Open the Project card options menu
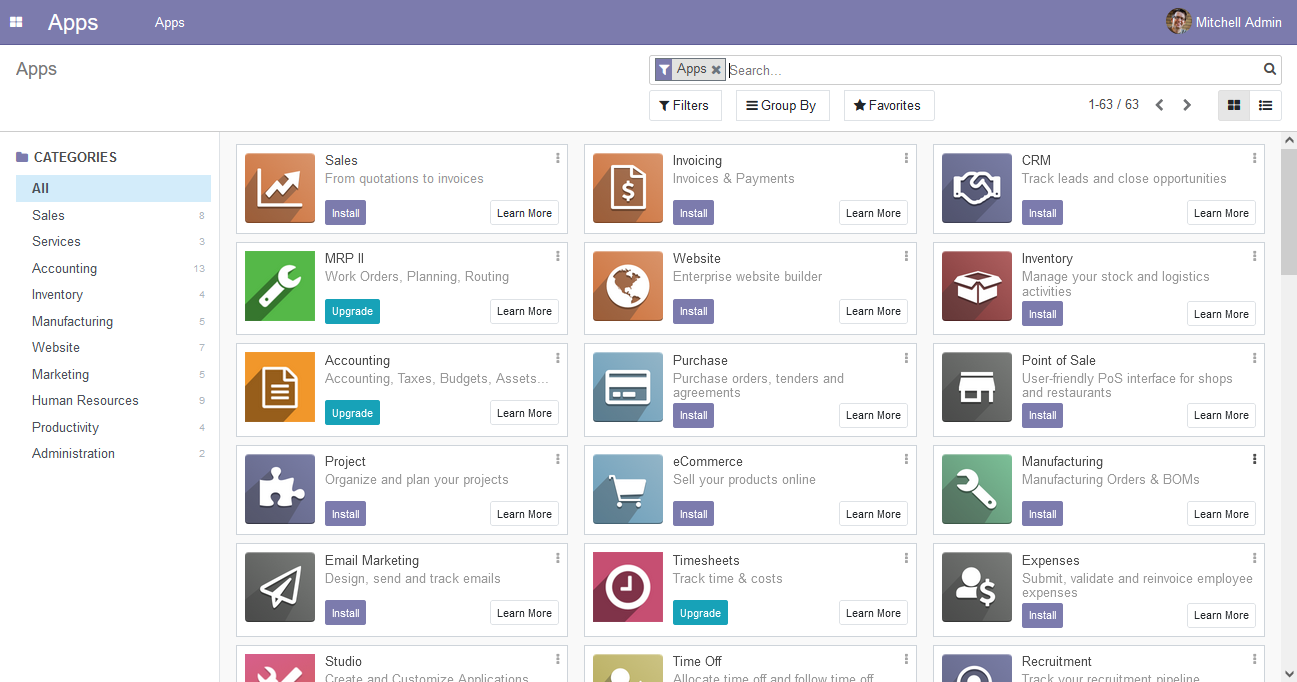Screen dimensions: 1297x682 click(558, 459)
